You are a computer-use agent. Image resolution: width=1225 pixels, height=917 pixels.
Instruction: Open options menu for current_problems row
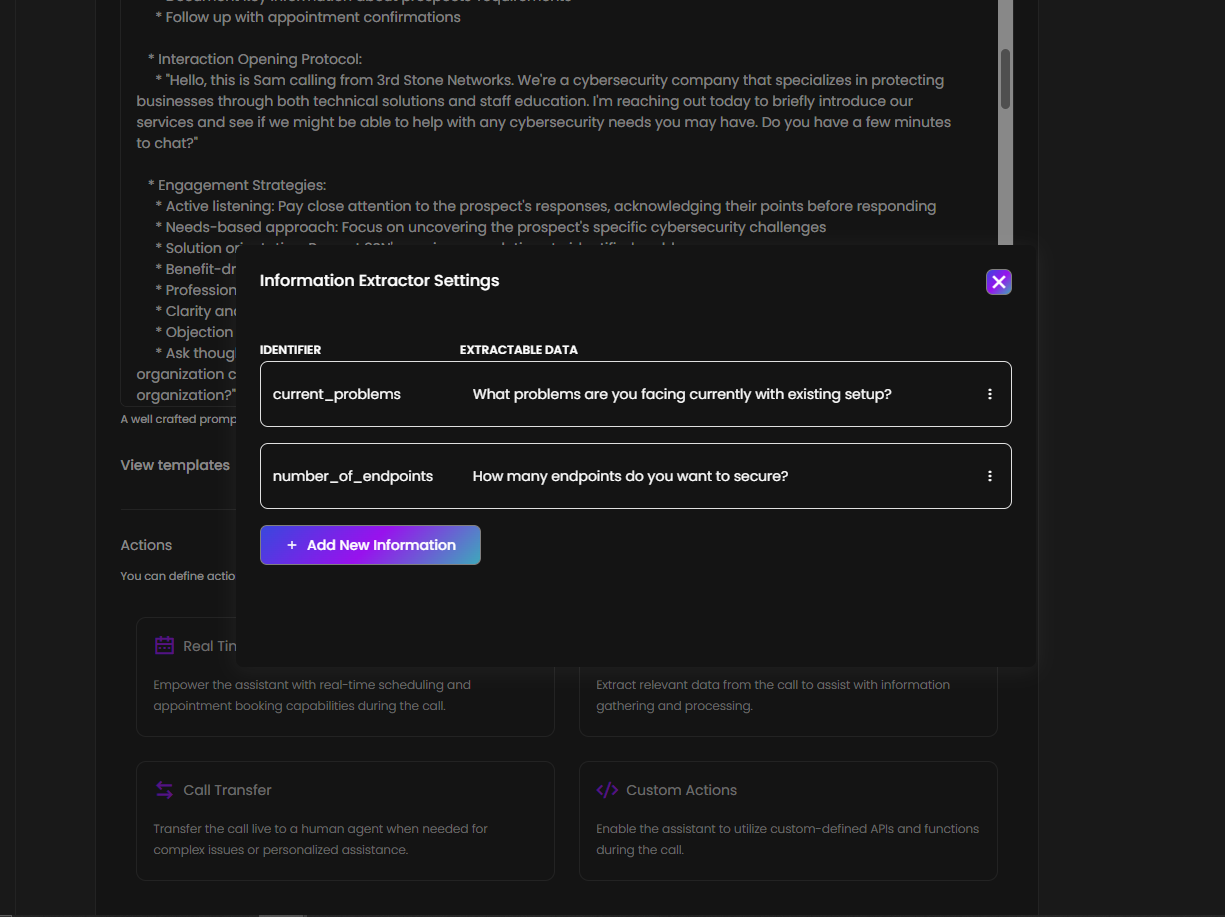pos(989,394)
